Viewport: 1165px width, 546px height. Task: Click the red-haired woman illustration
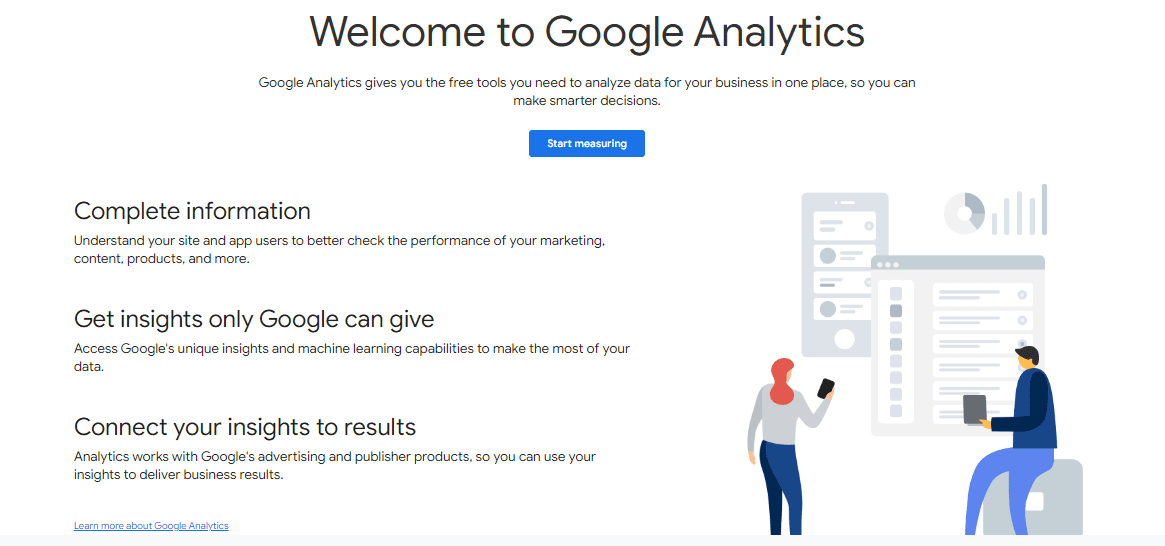pos(786,446)
